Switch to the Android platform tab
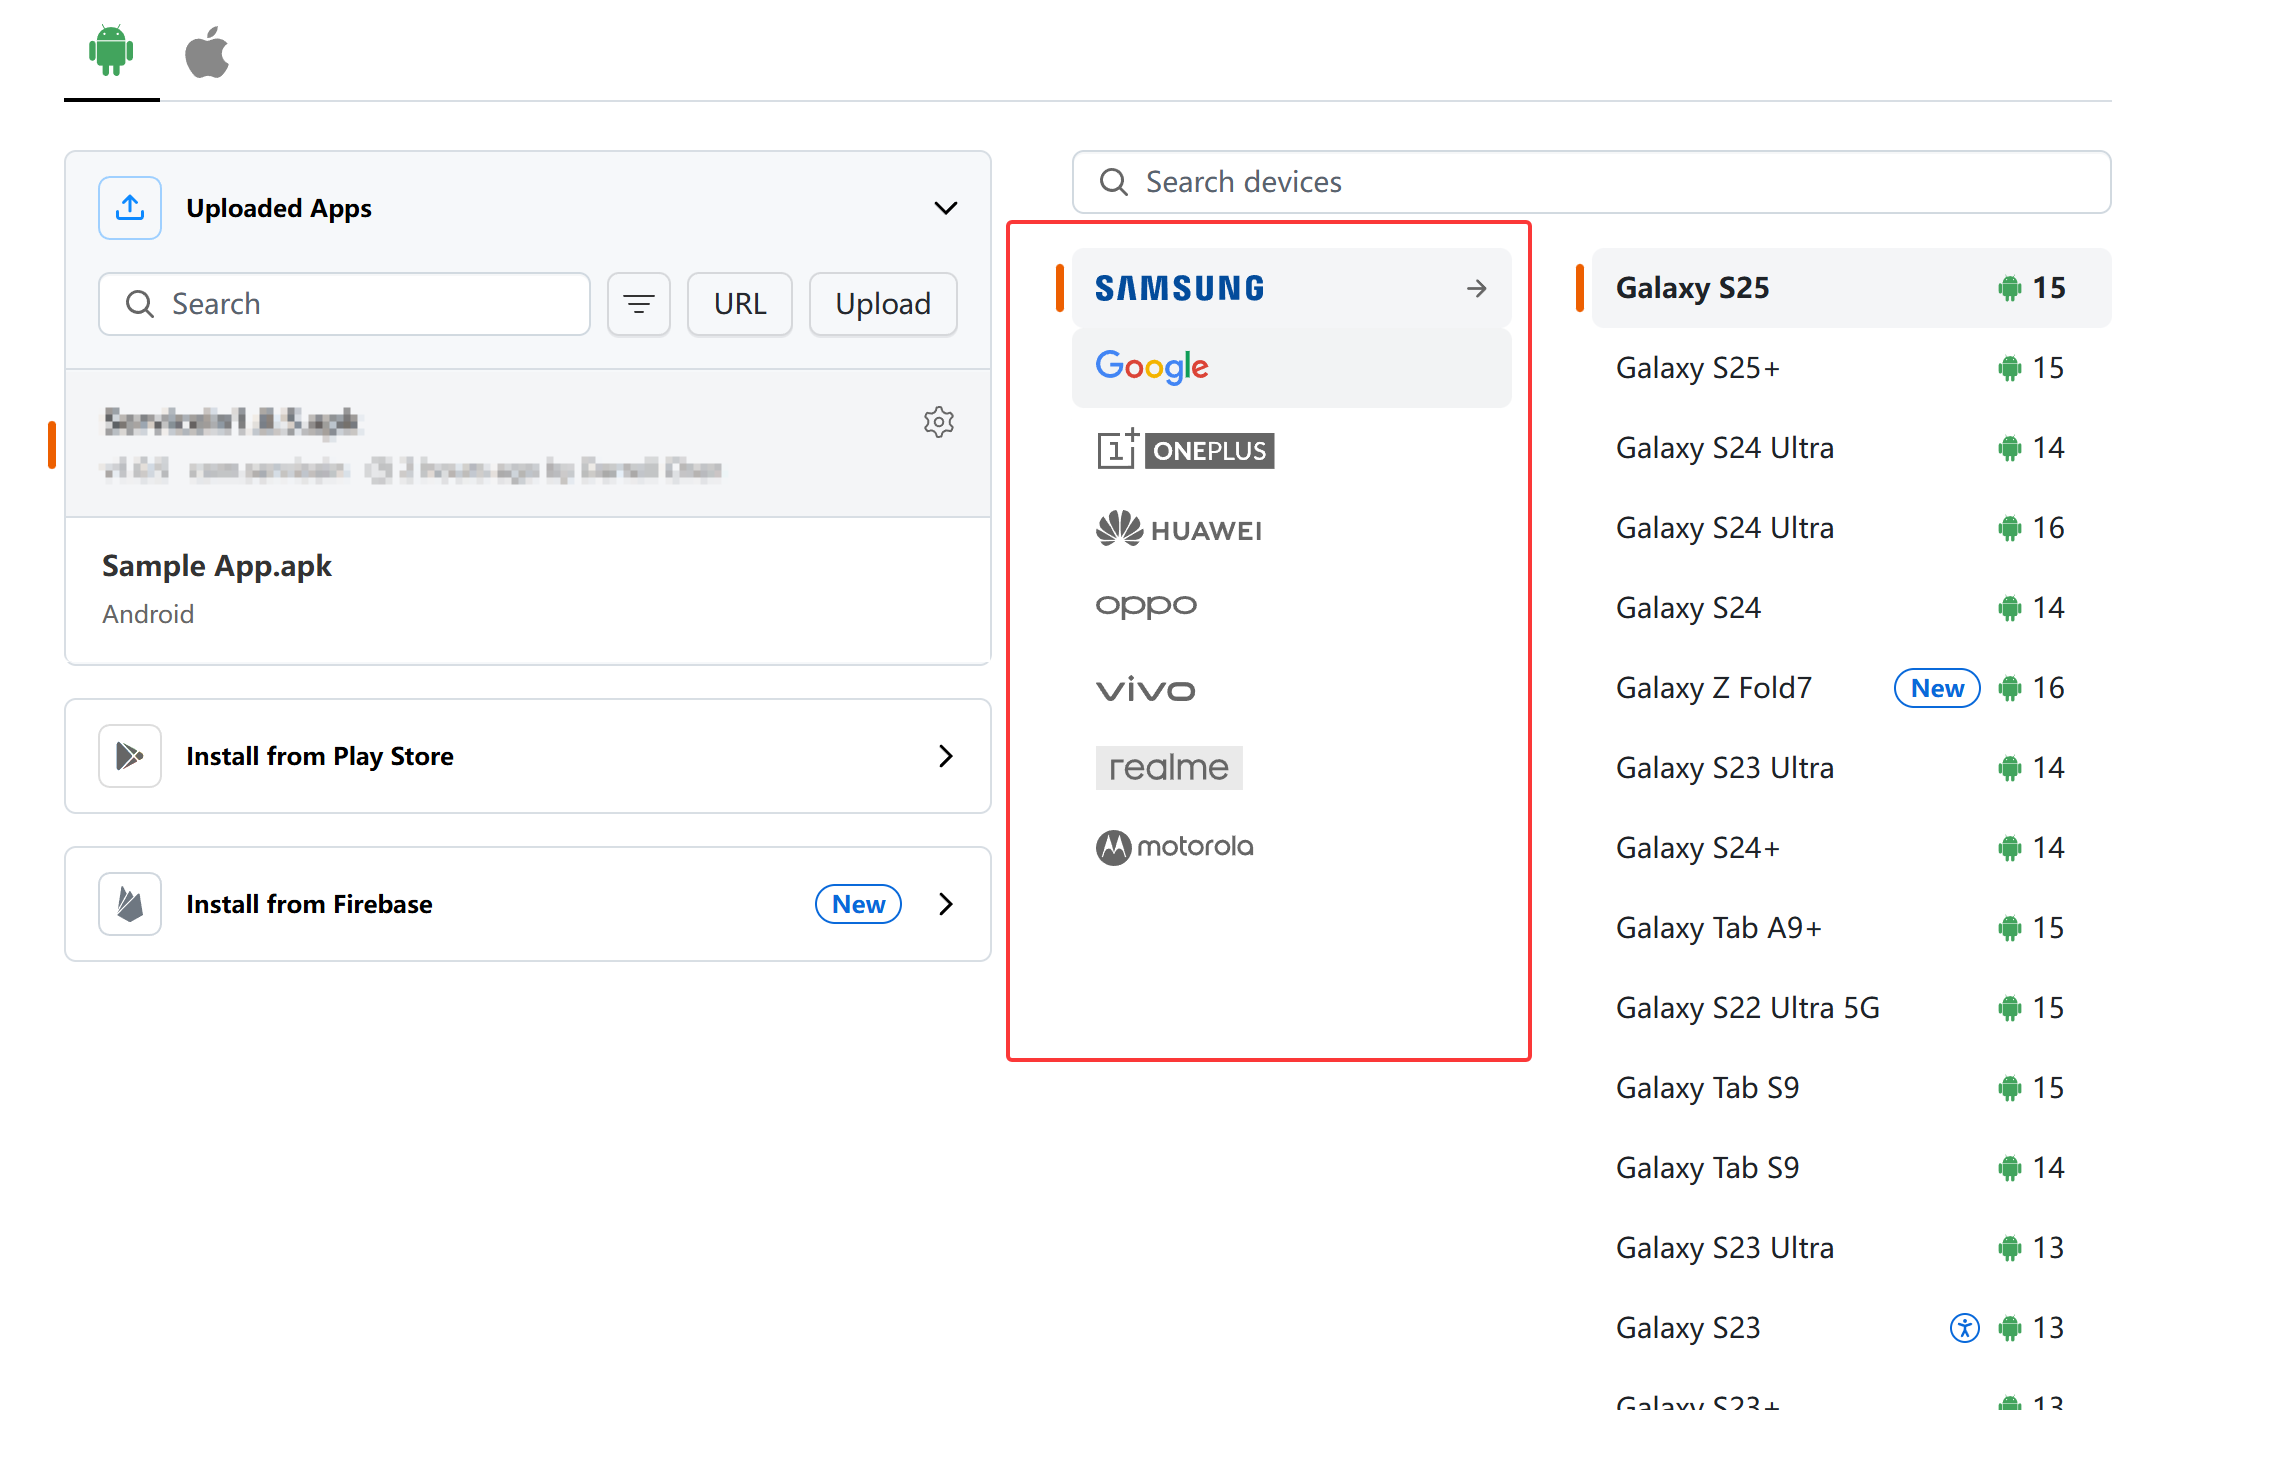This screenshot has width=2282, height=1474. click(111, 51)
